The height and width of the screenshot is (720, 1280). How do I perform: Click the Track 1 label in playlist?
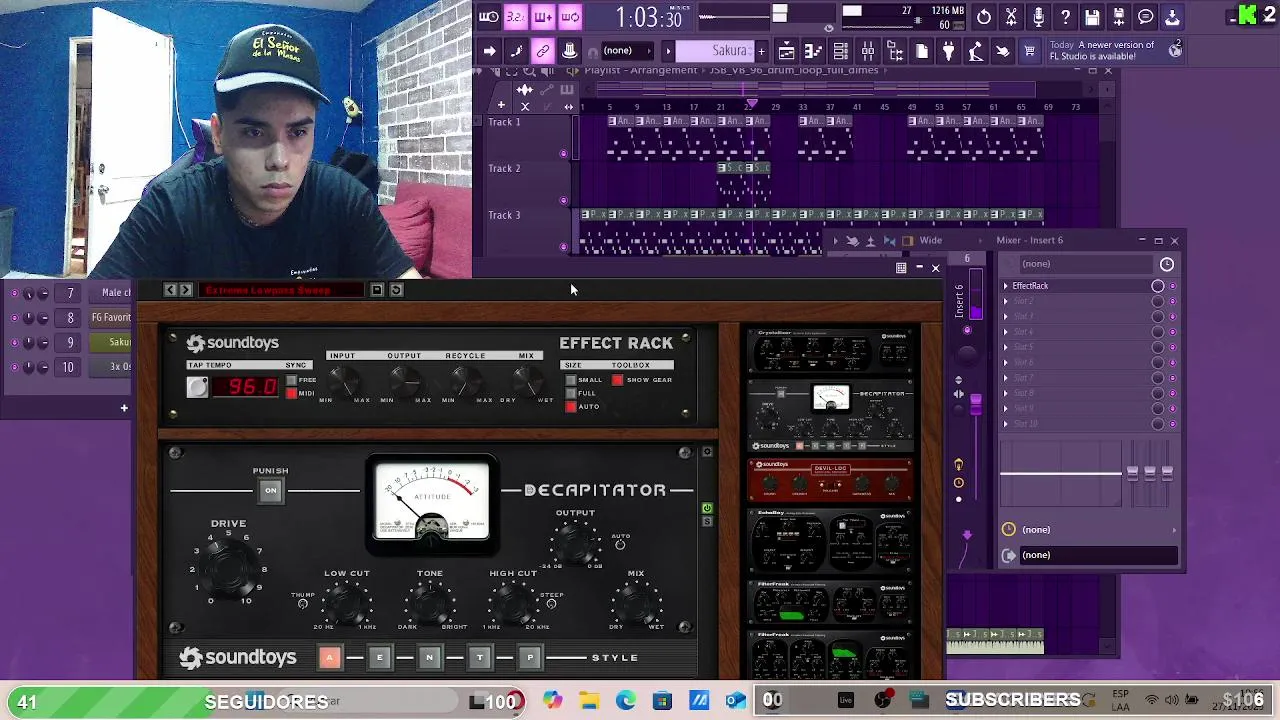click(504, 122)
